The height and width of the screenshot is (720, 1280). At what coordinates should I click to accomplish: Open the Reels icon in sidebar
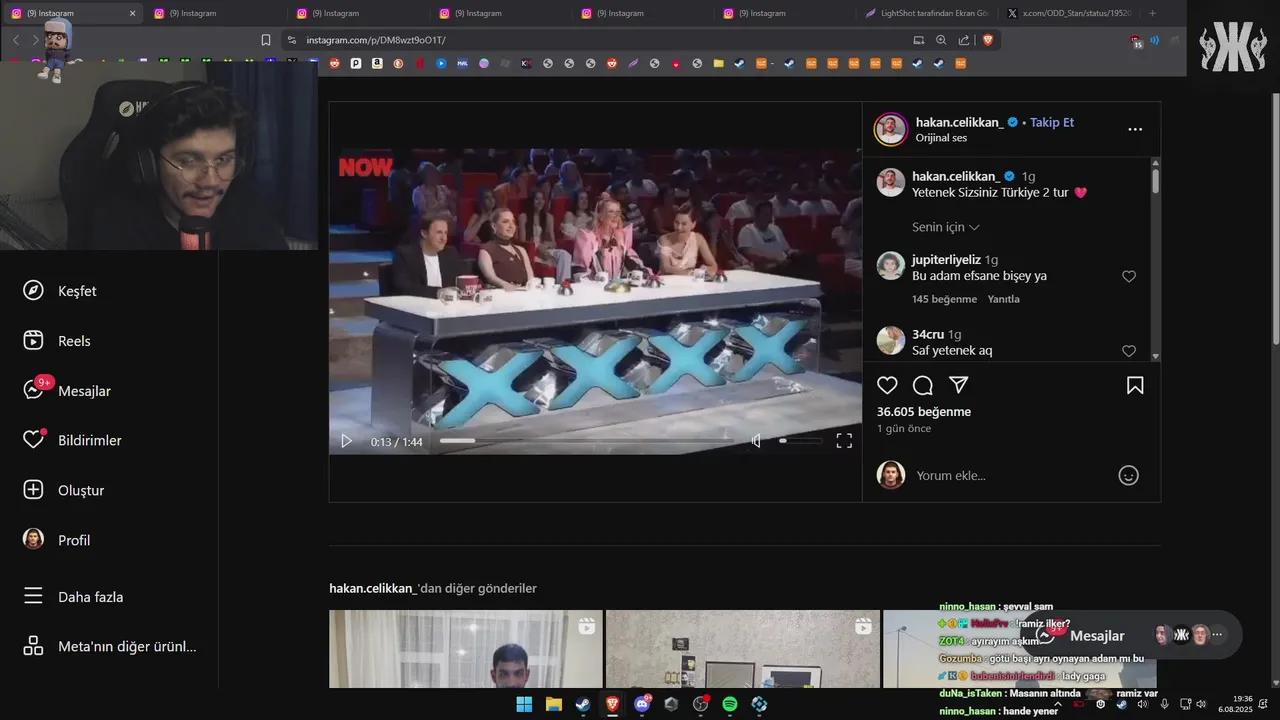33,340
